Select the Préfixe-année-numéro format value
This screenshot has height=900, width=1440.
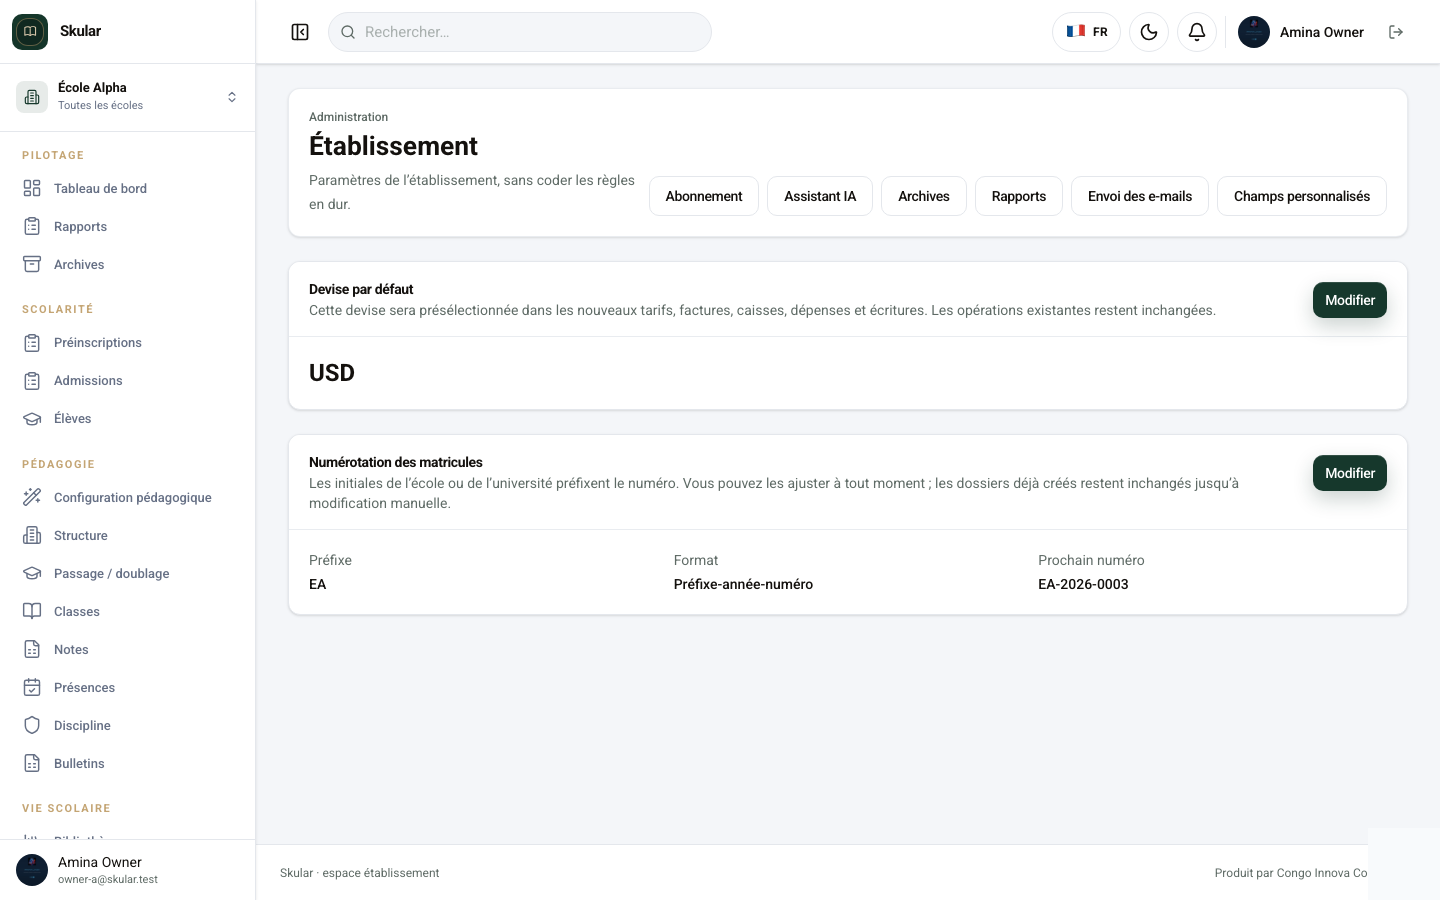pos(743,584)
